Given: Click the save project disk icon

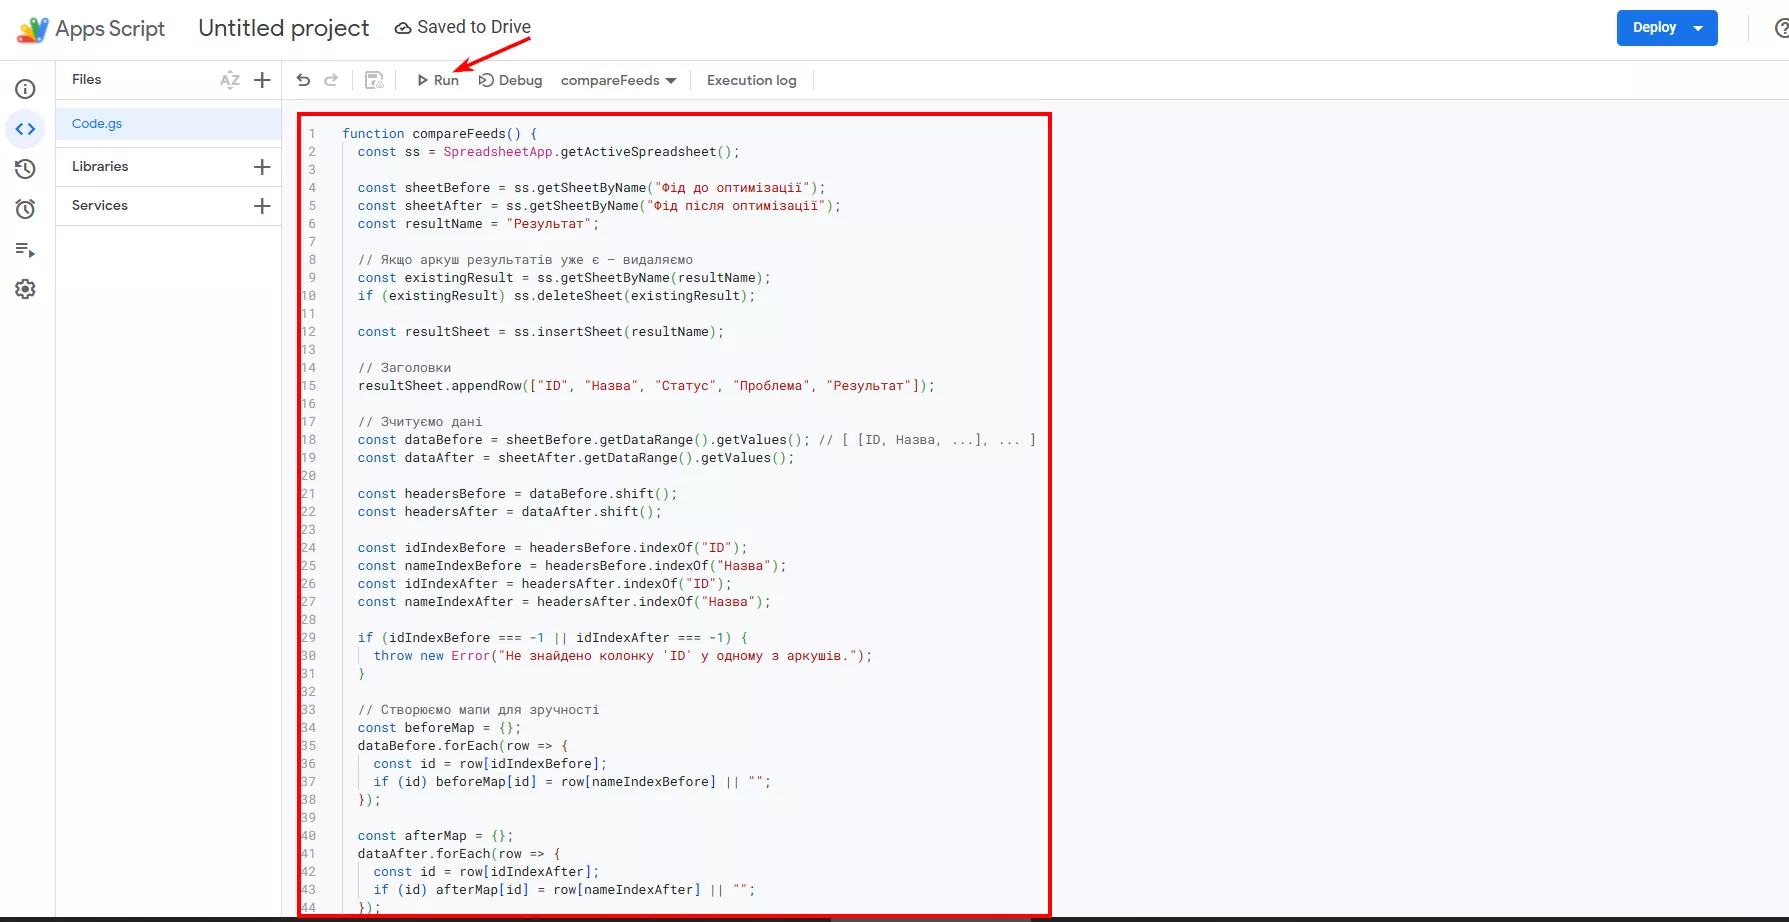Looking at the screenshot, I should pos(374,80).
